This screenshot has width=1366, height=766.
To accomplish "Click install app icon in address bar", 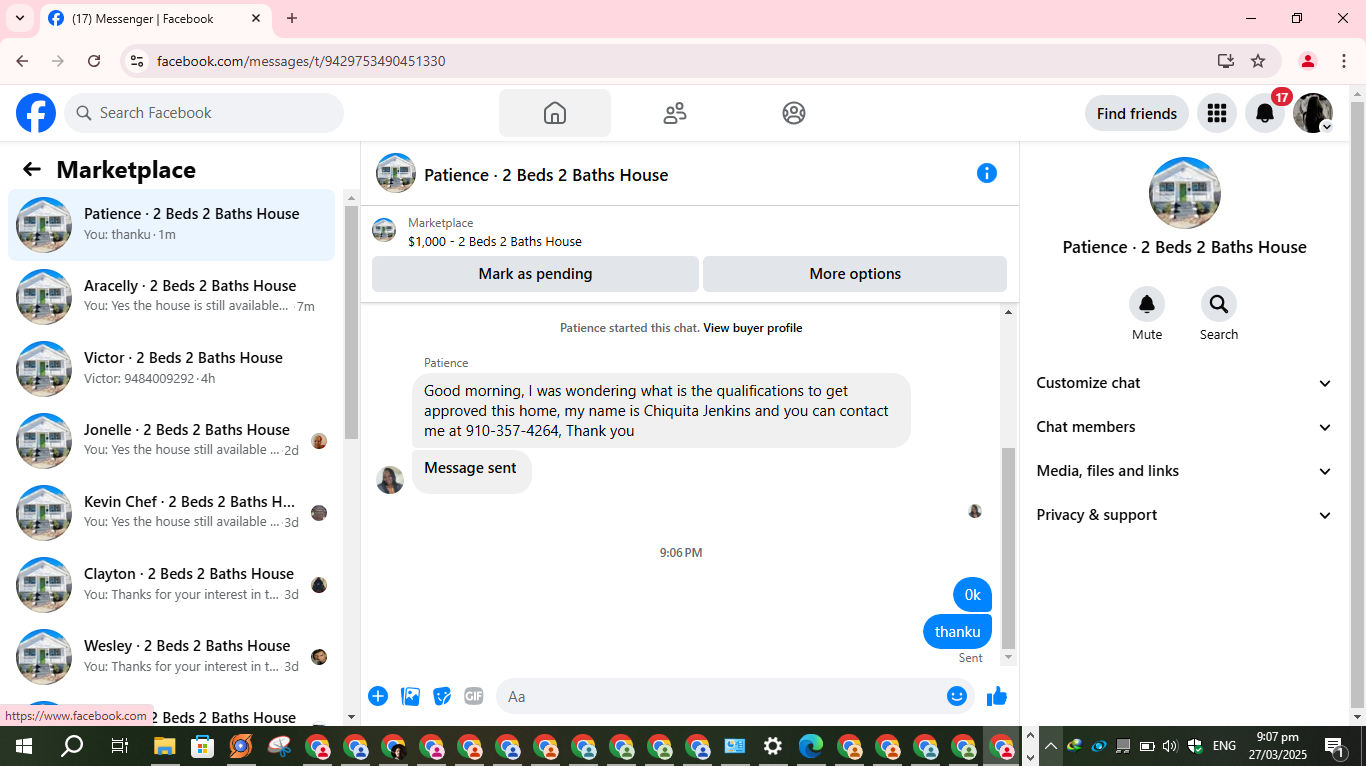I will coord(1226,61).
